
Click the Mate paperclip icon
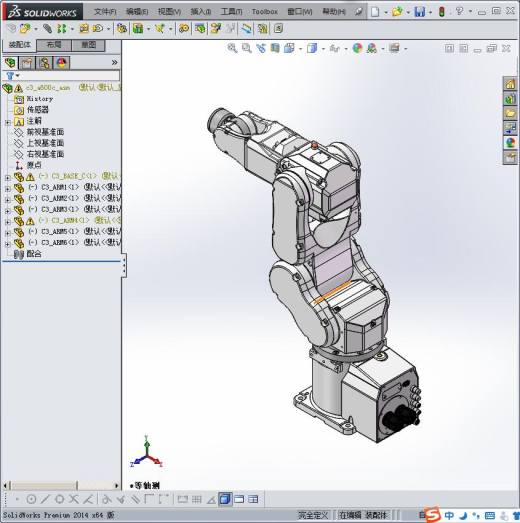pos(47,29)
